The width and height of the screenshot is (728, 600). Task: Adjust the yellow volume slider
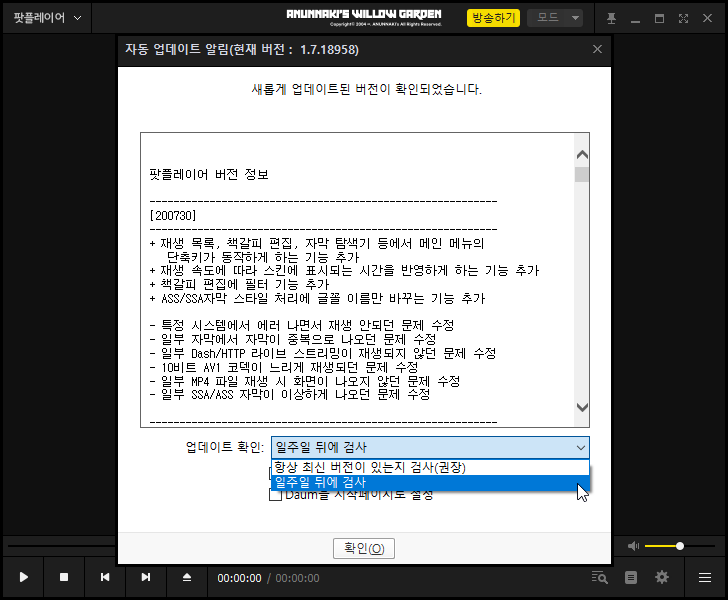pyautogui.click(x=679, y=546)
